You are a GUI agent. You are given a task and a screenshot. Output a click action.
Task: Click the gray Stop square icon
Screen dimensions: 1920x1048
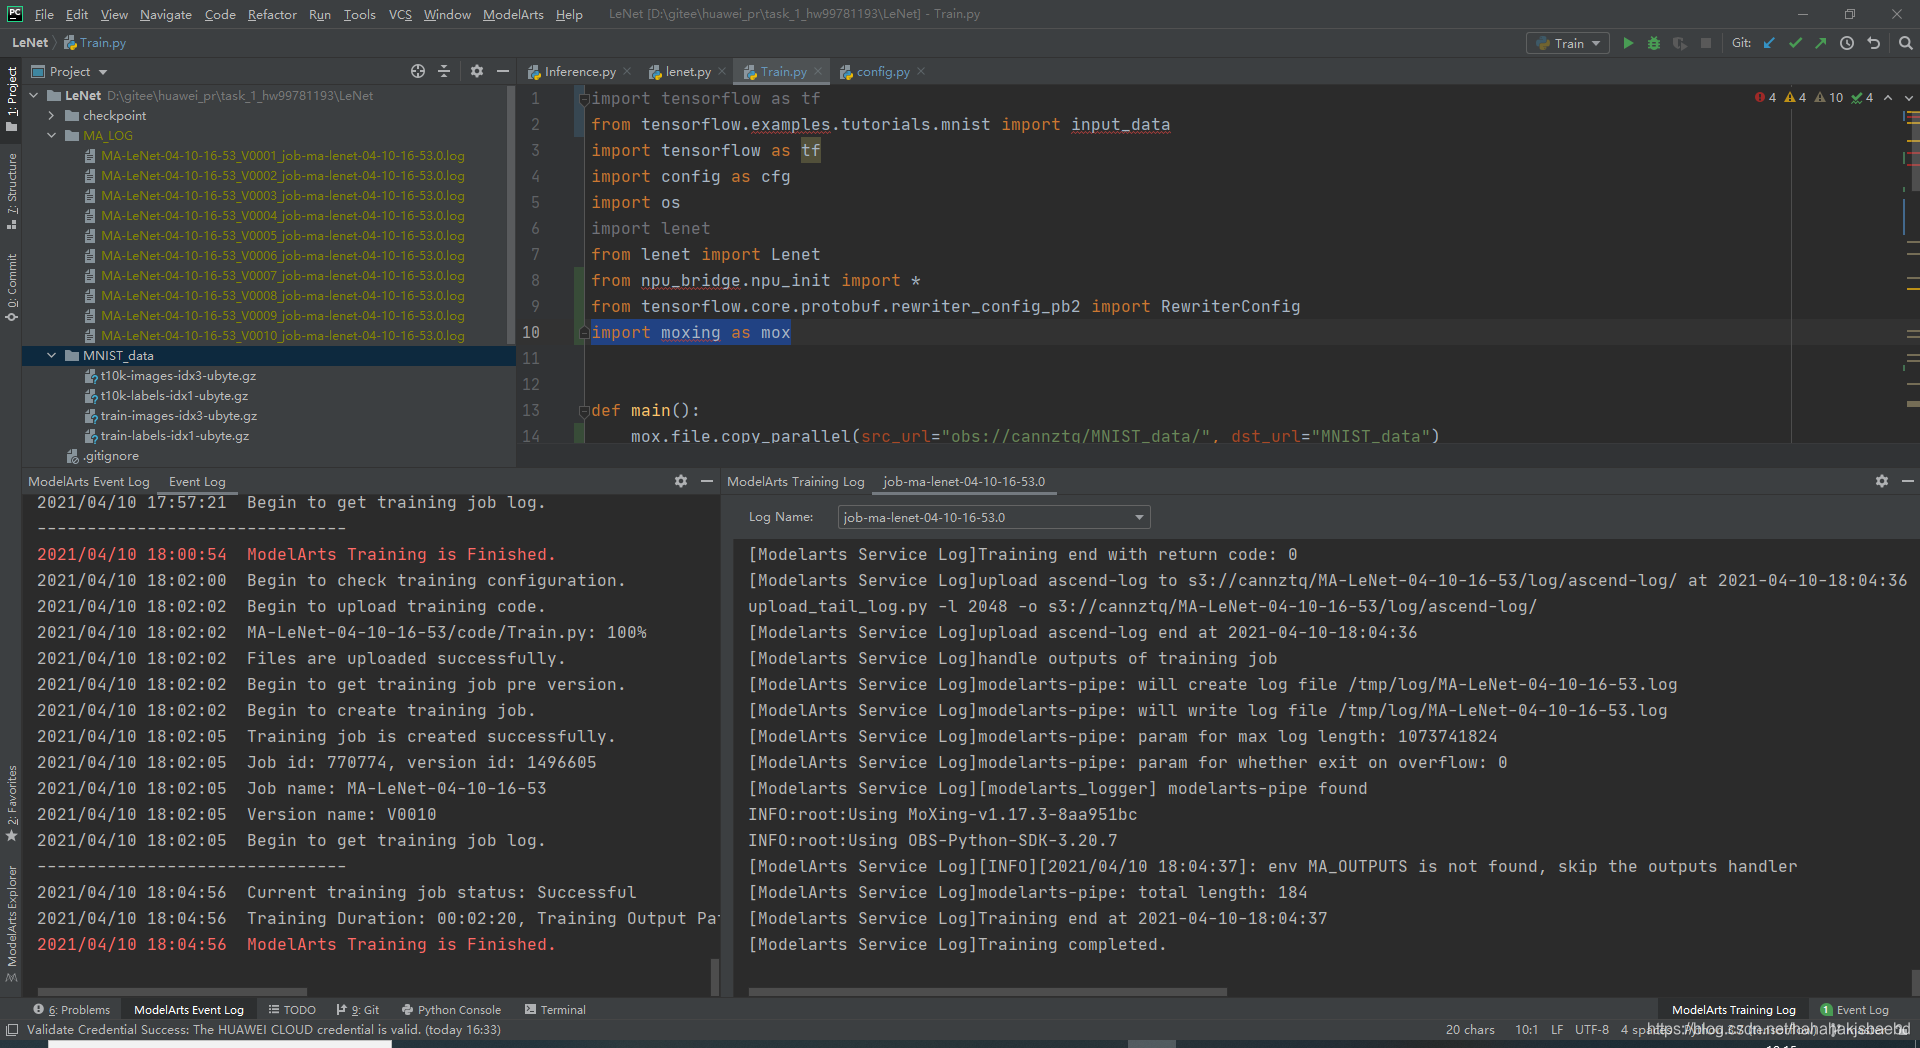coord(1706,43)
